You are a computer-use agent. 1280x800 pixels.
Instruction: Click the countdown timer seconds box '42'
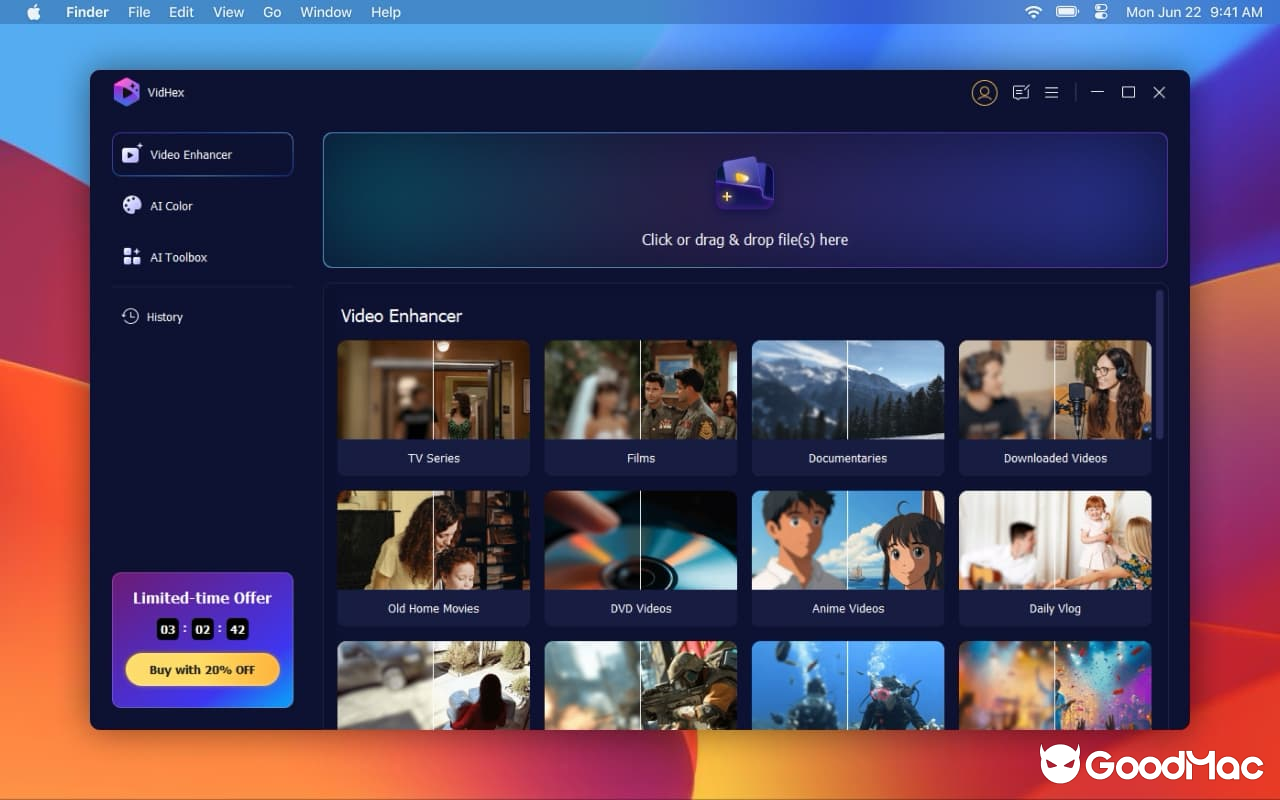pos(237,630)
